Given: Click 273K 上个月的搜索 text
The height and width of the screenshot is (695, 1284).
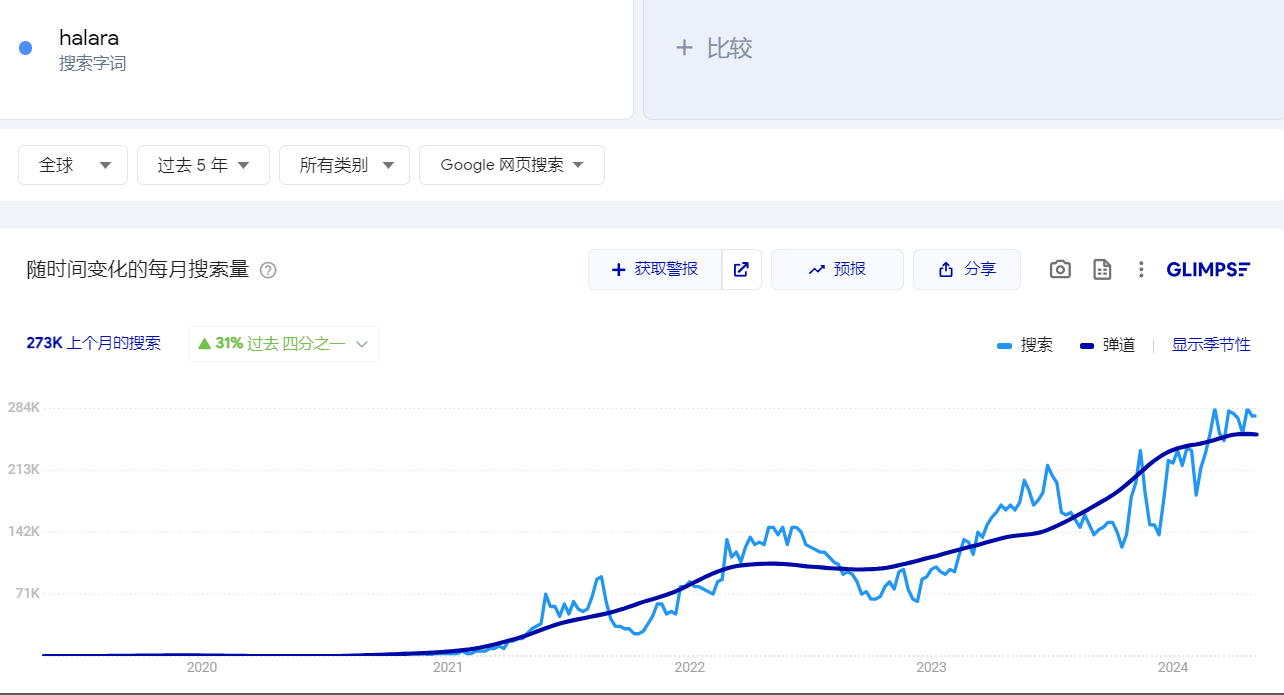Looking at the screenshot, I should pyautogui.click(x=93, y=343).
